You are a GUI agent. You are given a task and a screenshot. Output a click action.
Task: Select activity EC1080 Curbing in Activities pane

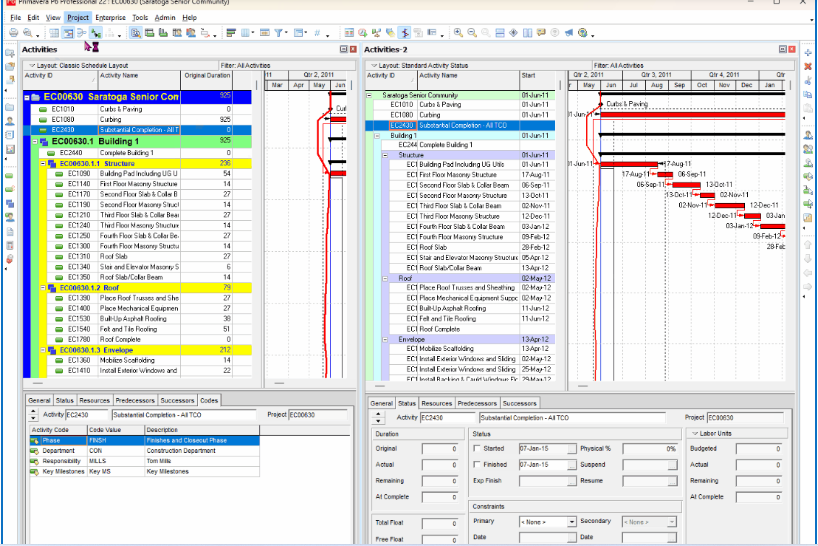pos(138,120)
